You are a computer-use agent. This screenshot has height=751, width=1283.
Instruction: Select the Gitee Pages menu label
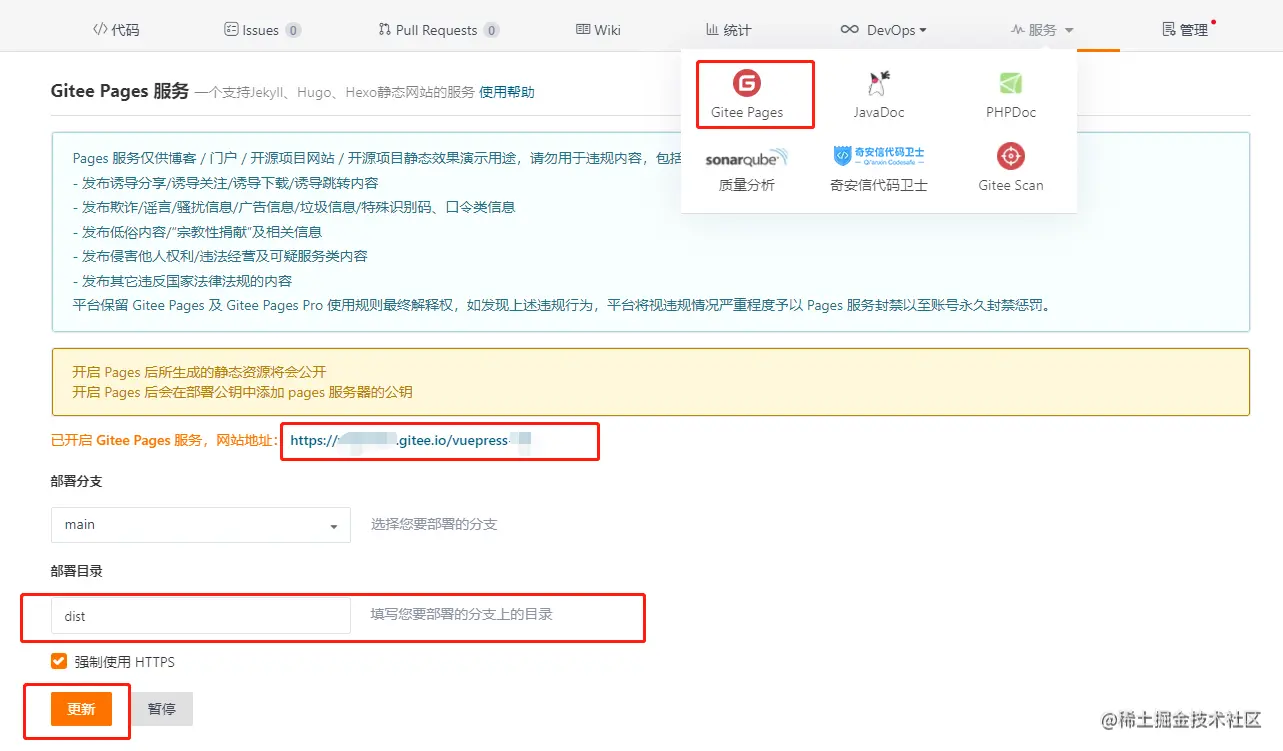click(747, 112)
